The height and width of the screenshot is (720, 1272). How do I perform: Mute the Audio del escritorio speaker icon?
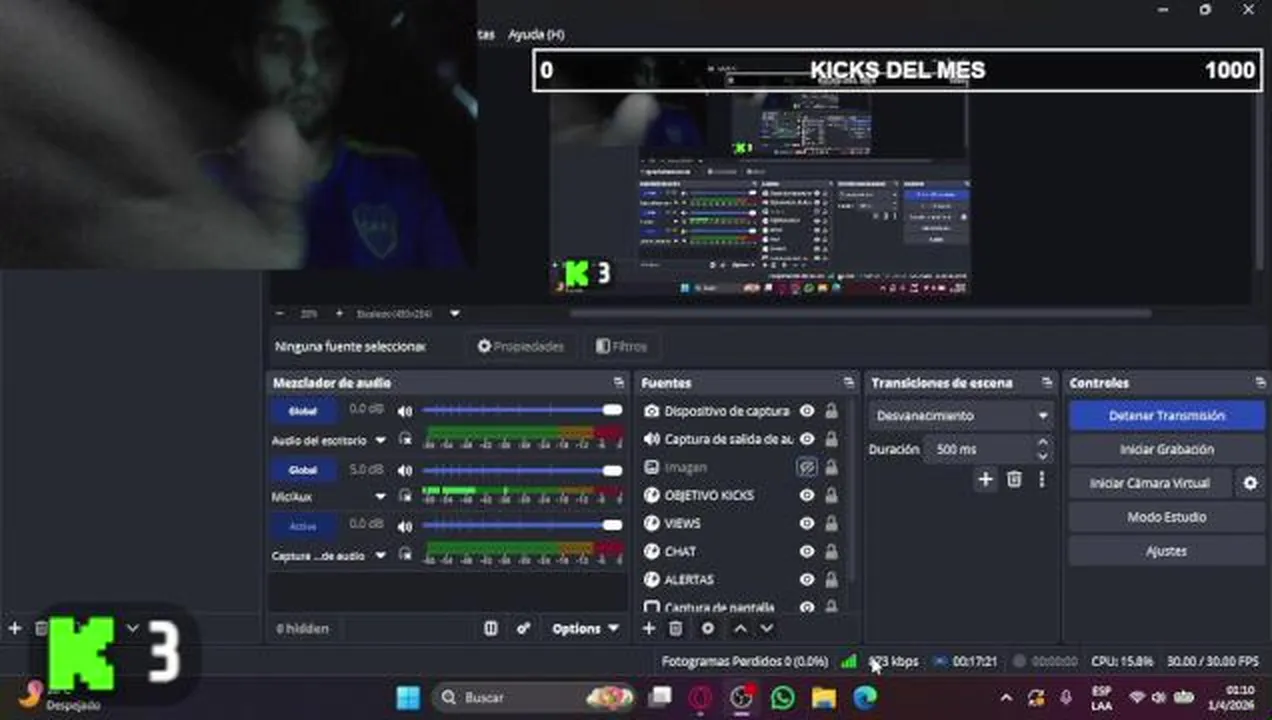(405, 411)
